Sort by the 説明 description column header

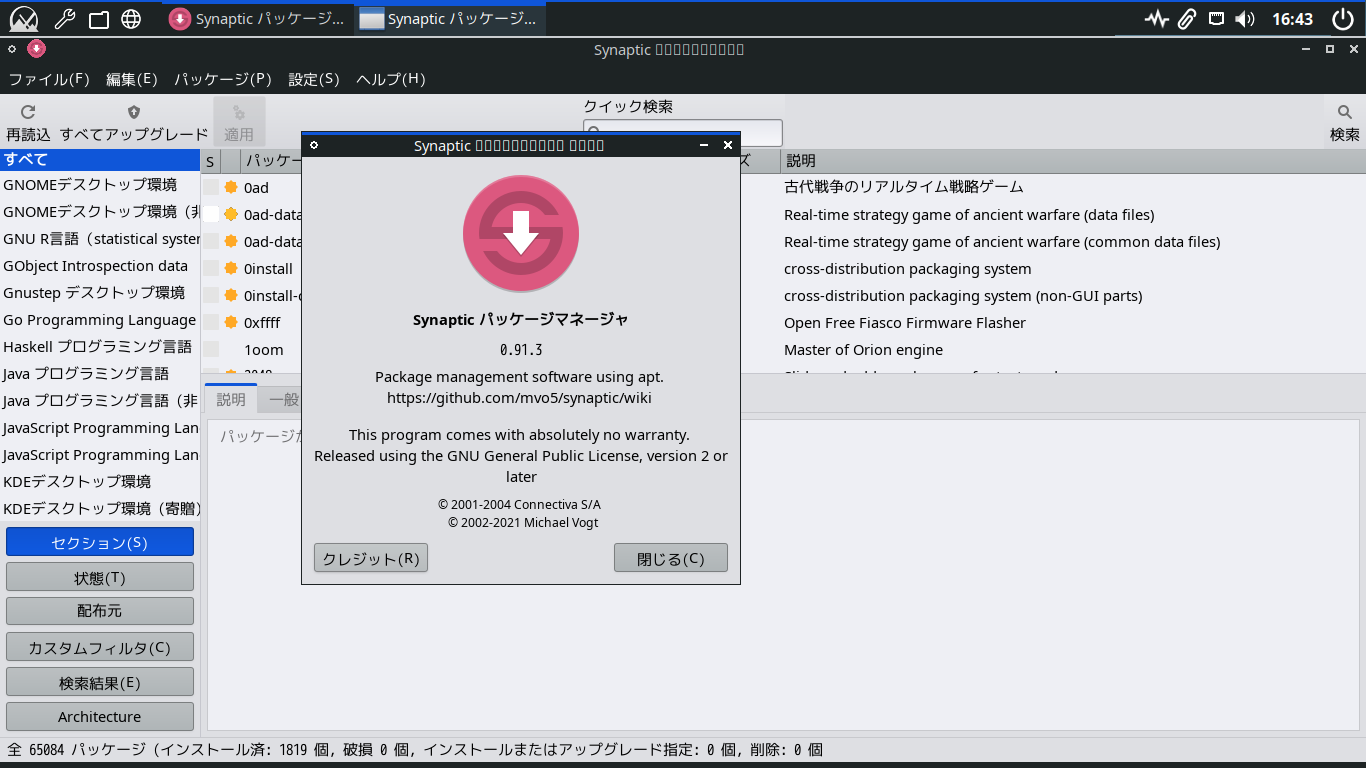point(1073,161)
